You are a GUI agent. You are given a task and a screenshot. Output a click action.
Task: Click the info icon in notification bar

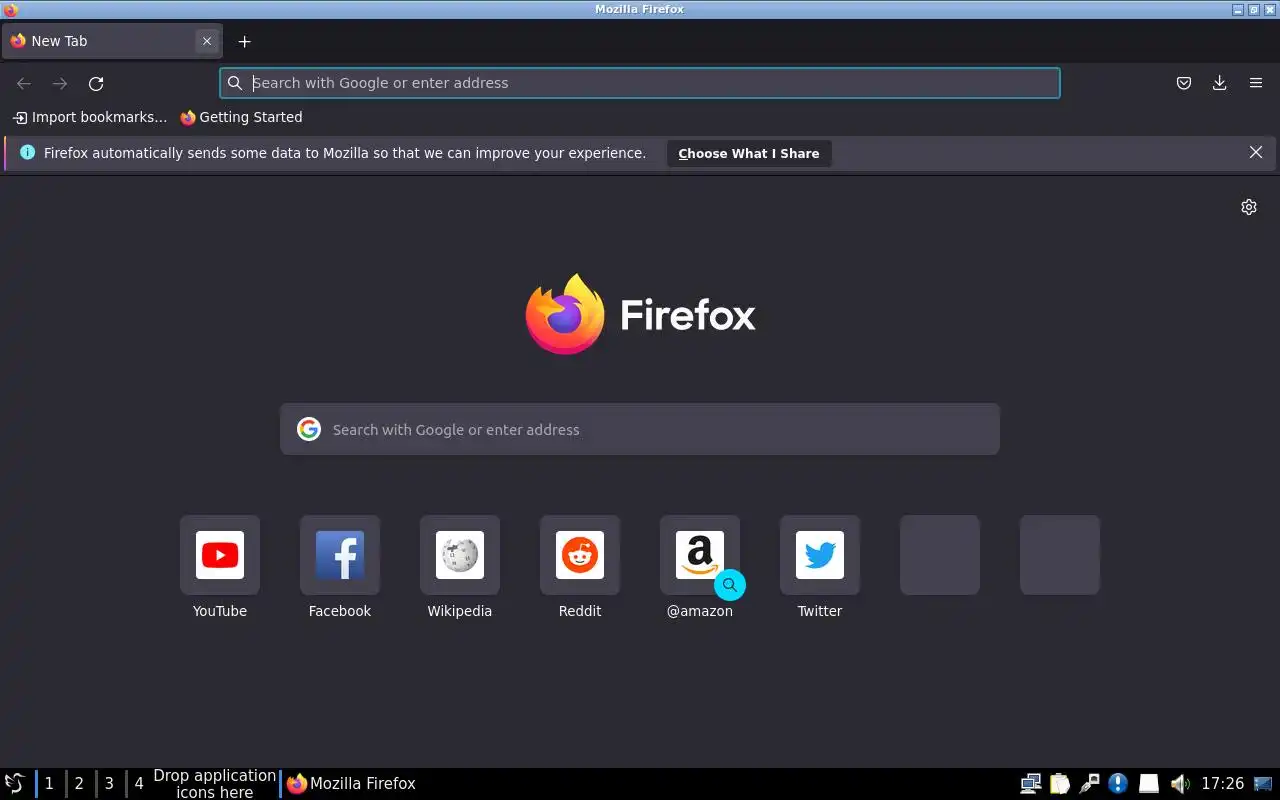tap(27, 152)
